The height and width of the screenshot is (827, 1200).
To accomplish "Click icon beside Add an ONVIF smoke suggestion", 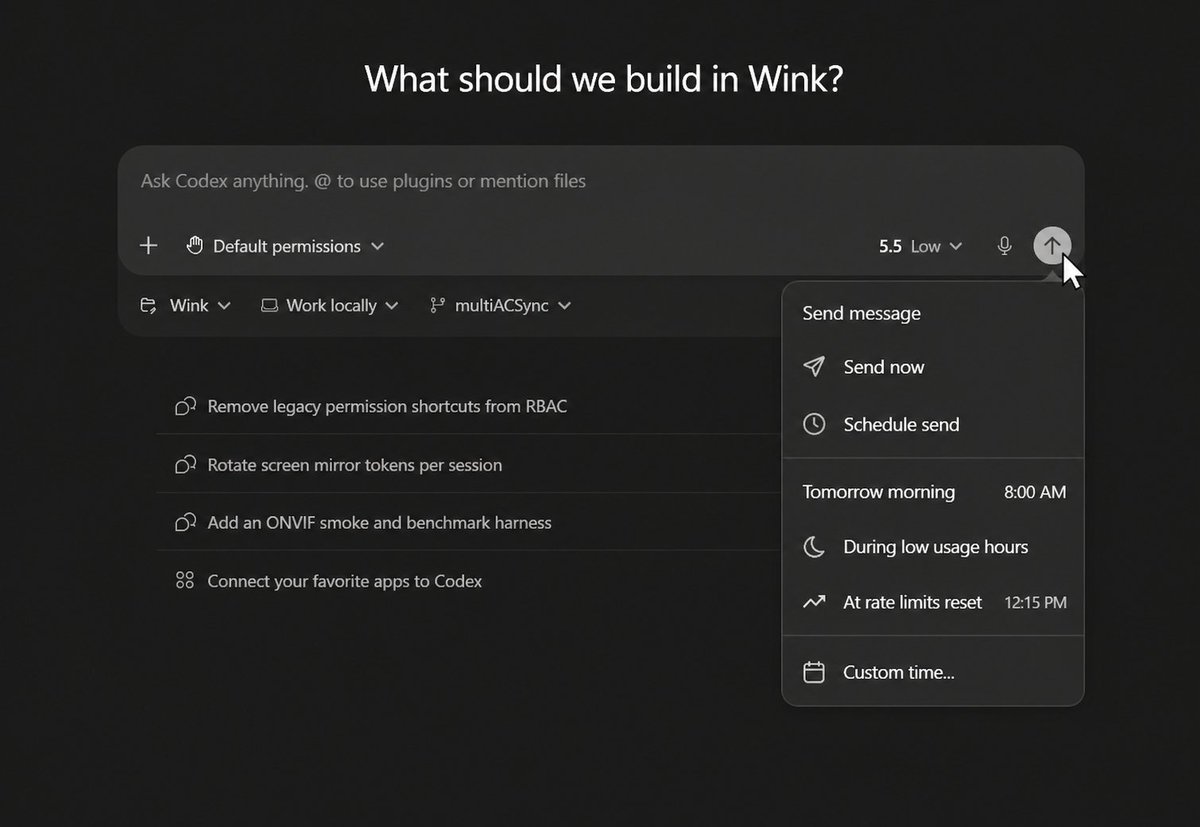I will tap(185, 522).
